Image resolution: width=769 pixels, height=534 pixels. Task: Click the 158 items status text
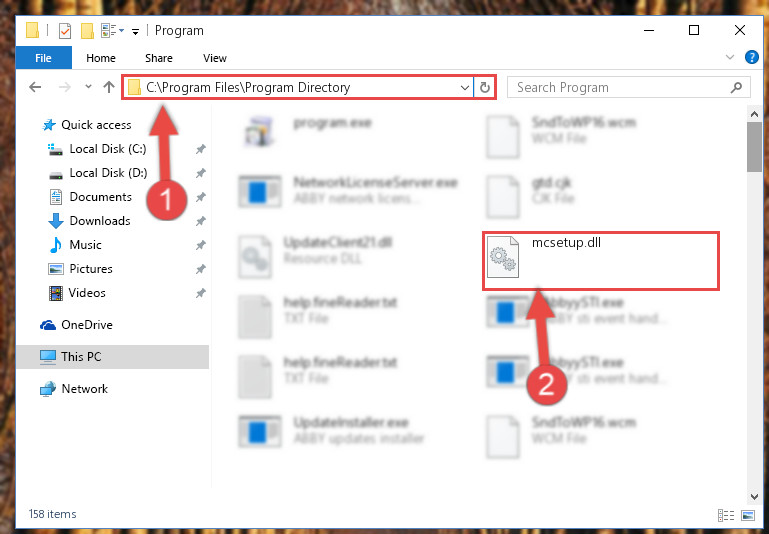coord(52,514)
